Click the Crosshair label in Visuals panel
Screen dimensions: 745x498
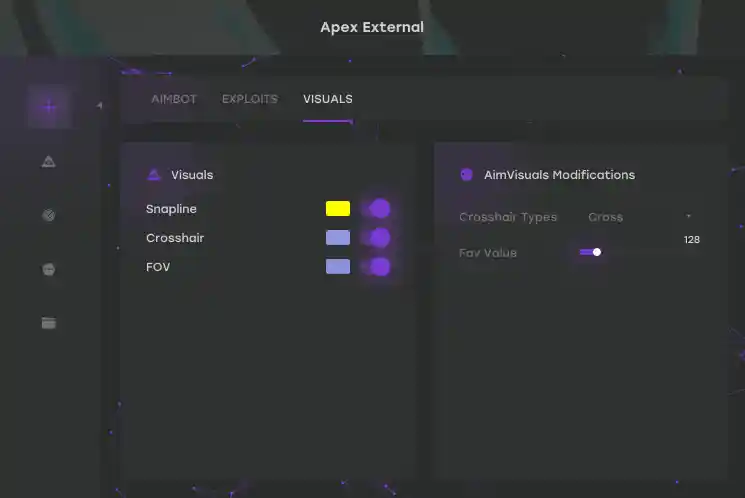(175, 238)
